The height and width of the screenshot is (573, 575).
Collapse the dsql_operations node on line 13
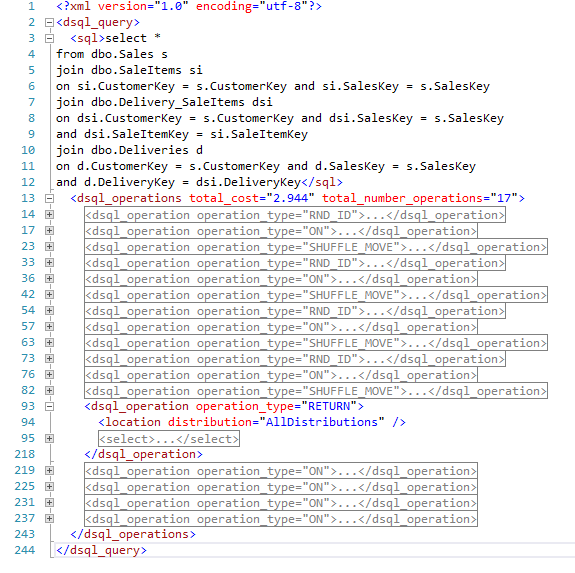pyautogui.click(x=49, y=199)
